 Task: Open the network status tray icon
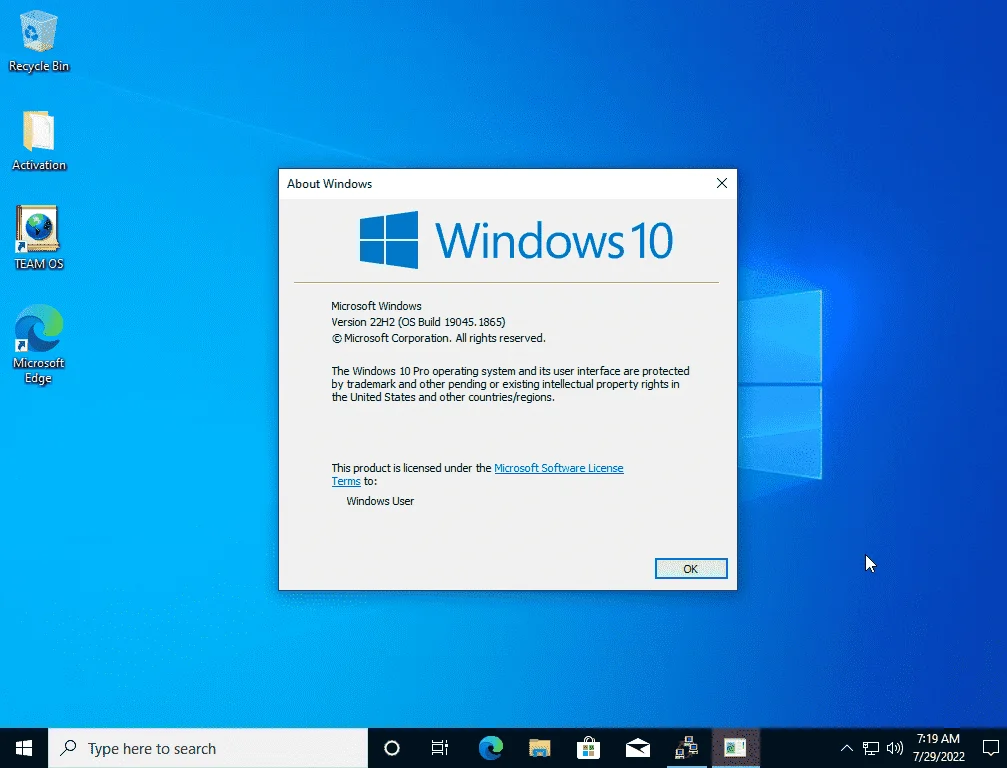871,748
